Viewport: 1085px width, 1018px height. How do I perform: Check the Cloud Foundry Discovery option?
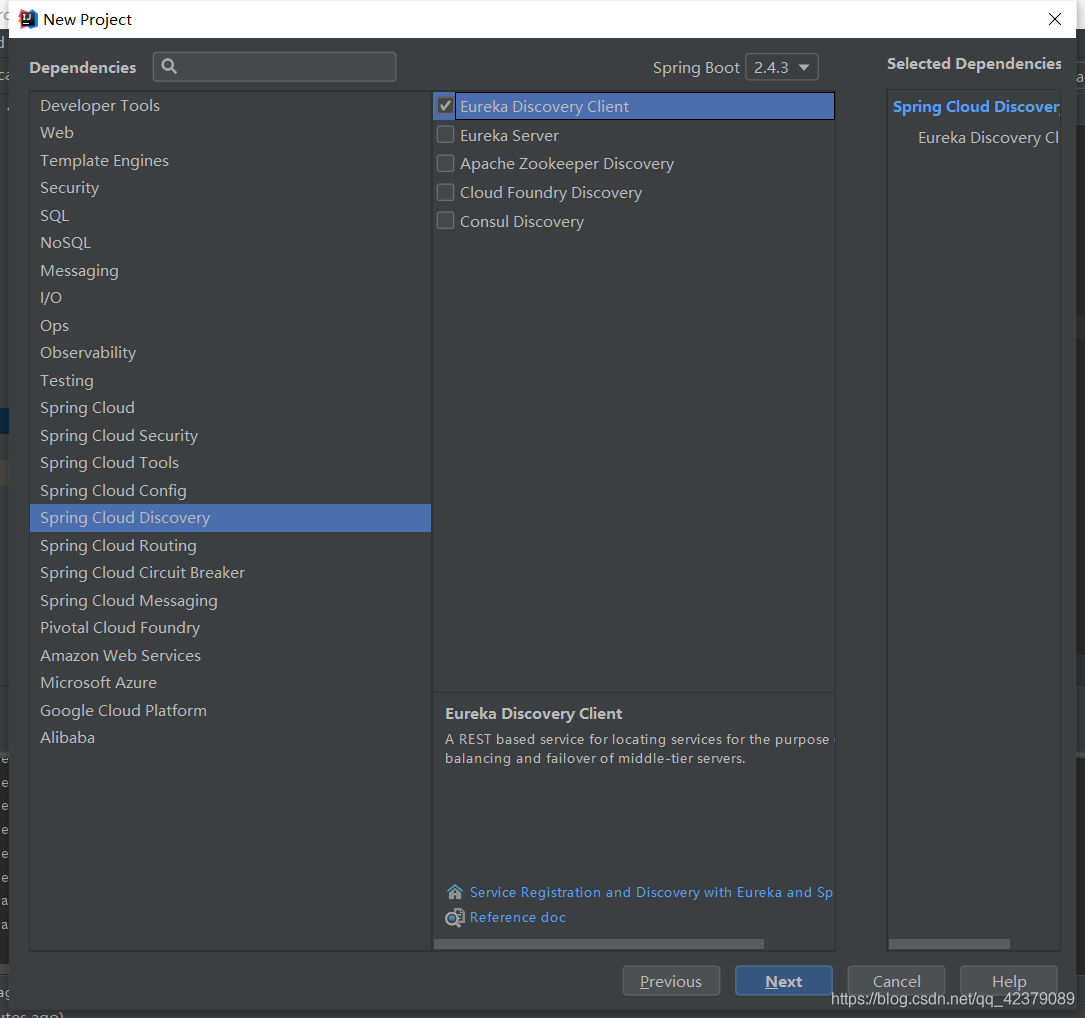446,192
